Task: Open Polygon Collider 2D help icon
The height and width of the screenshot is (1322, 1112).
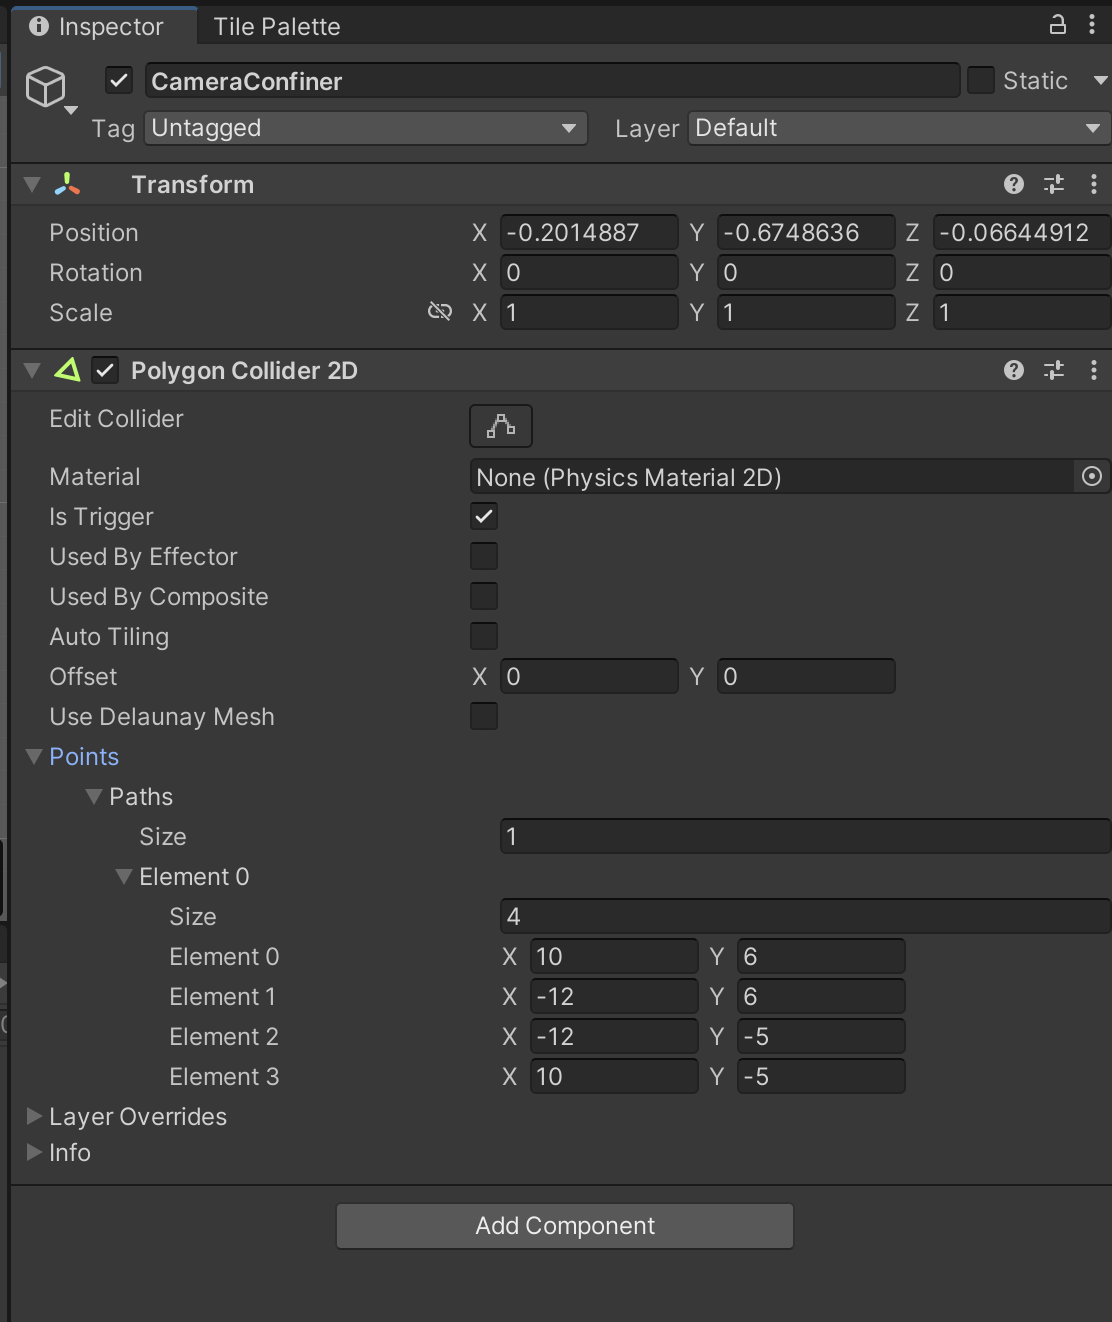Action: 1013,371
